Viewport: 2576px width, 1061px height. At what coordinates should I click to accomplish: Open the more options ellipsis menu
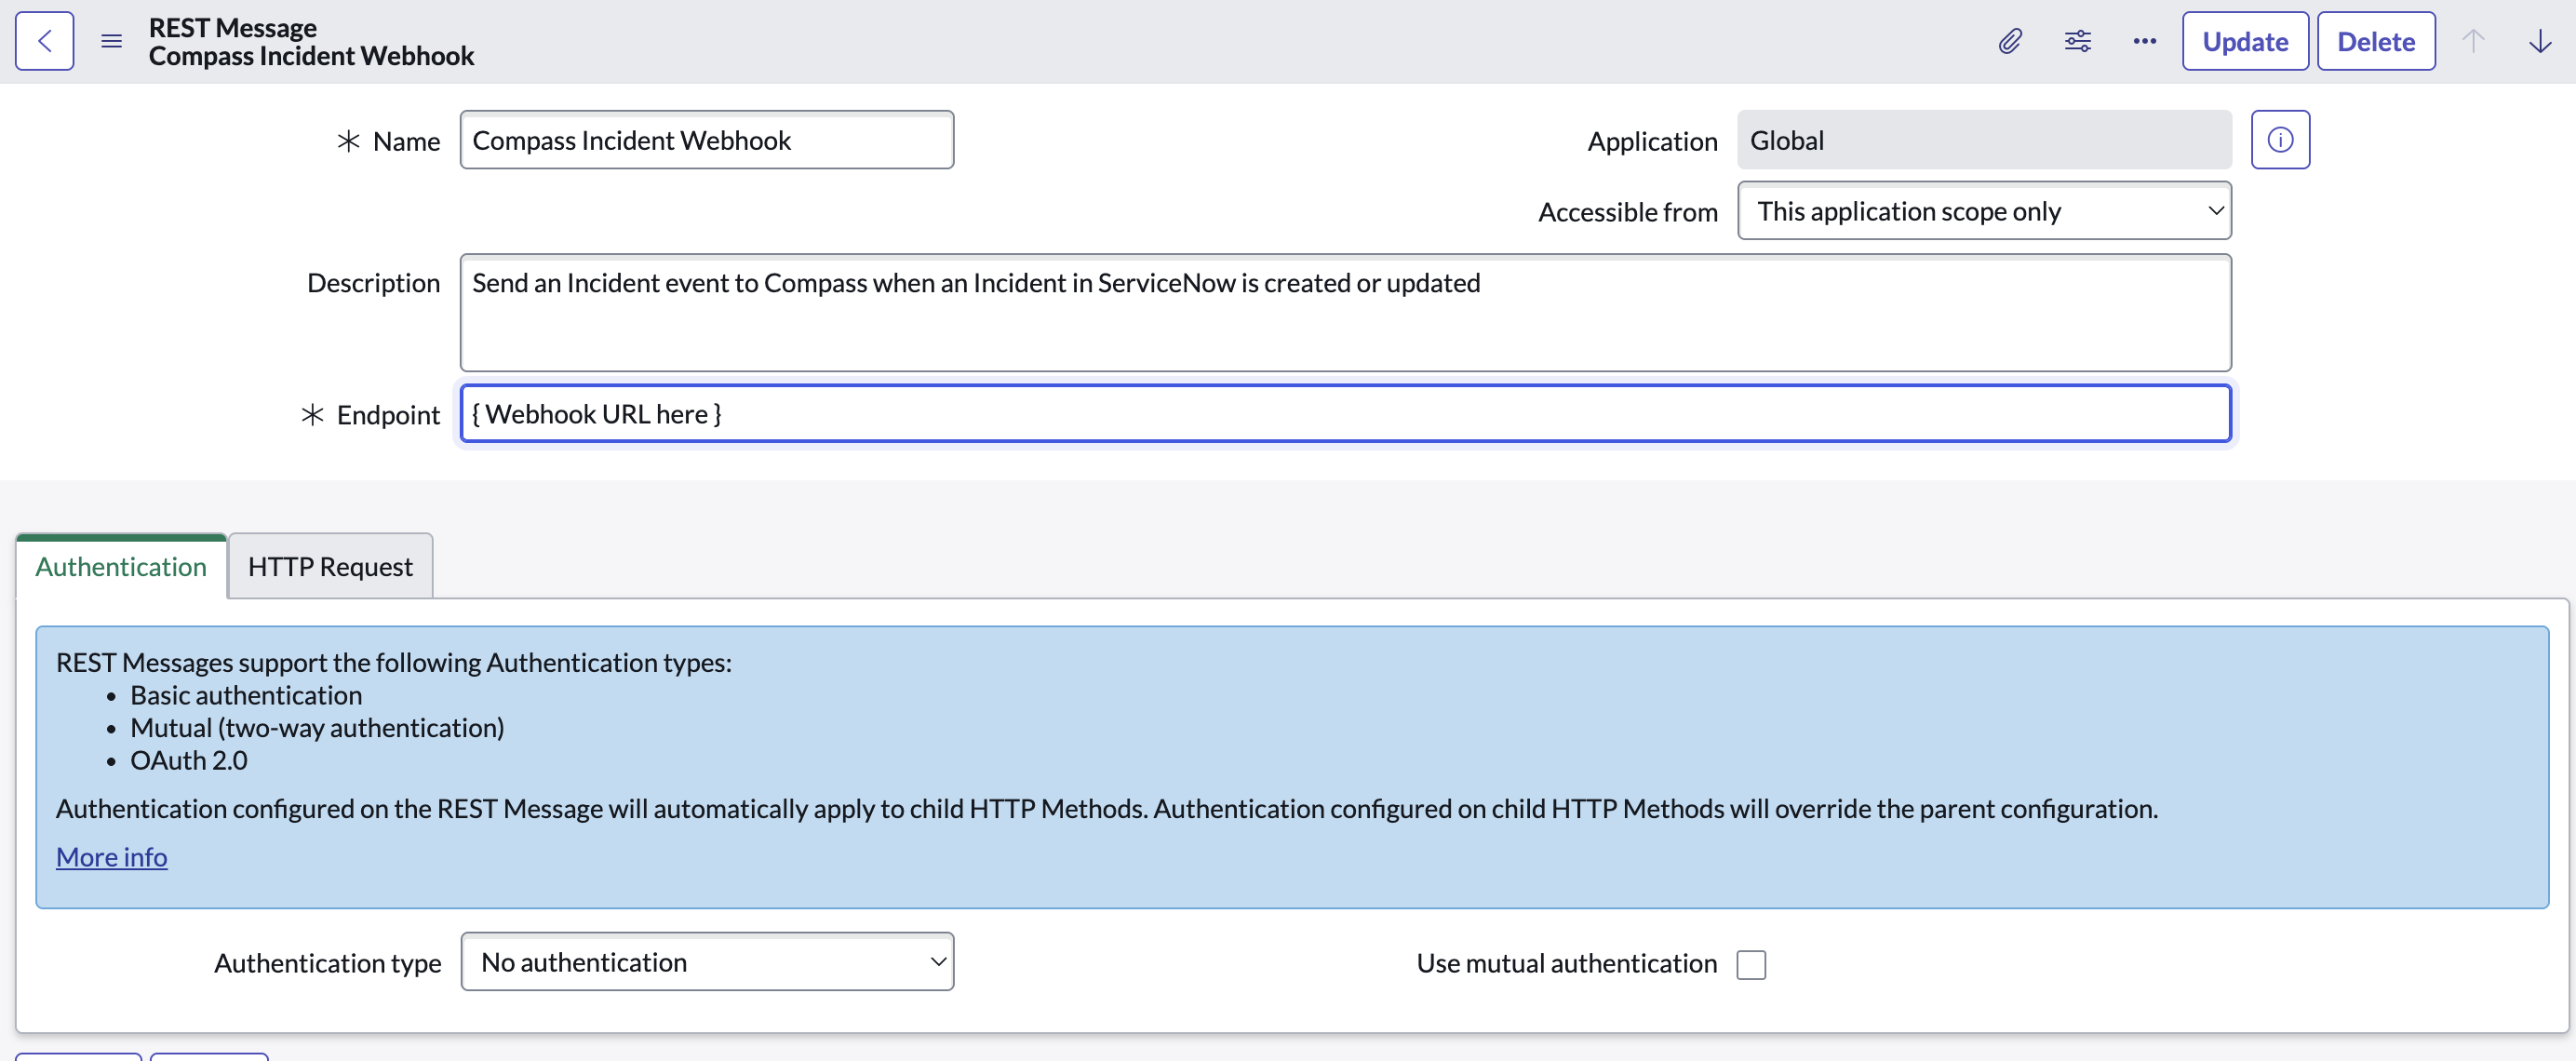(x=2144, y=40)
